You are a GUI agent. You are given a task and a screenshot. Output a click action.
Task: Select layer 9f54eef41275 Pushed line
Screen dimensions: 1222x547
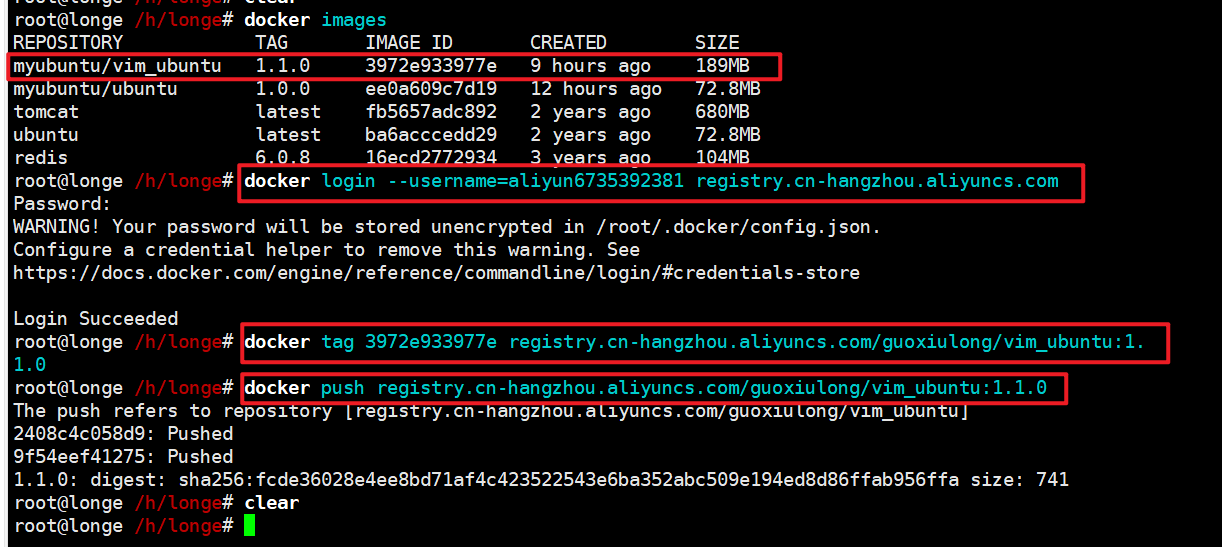(123, 457)
